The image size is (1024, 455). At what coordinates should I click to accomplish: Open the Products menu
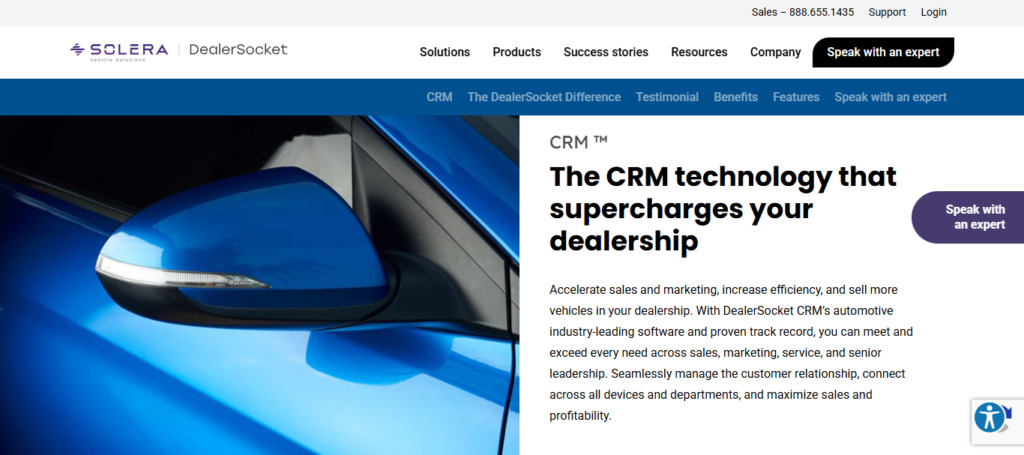coord(517,52)
